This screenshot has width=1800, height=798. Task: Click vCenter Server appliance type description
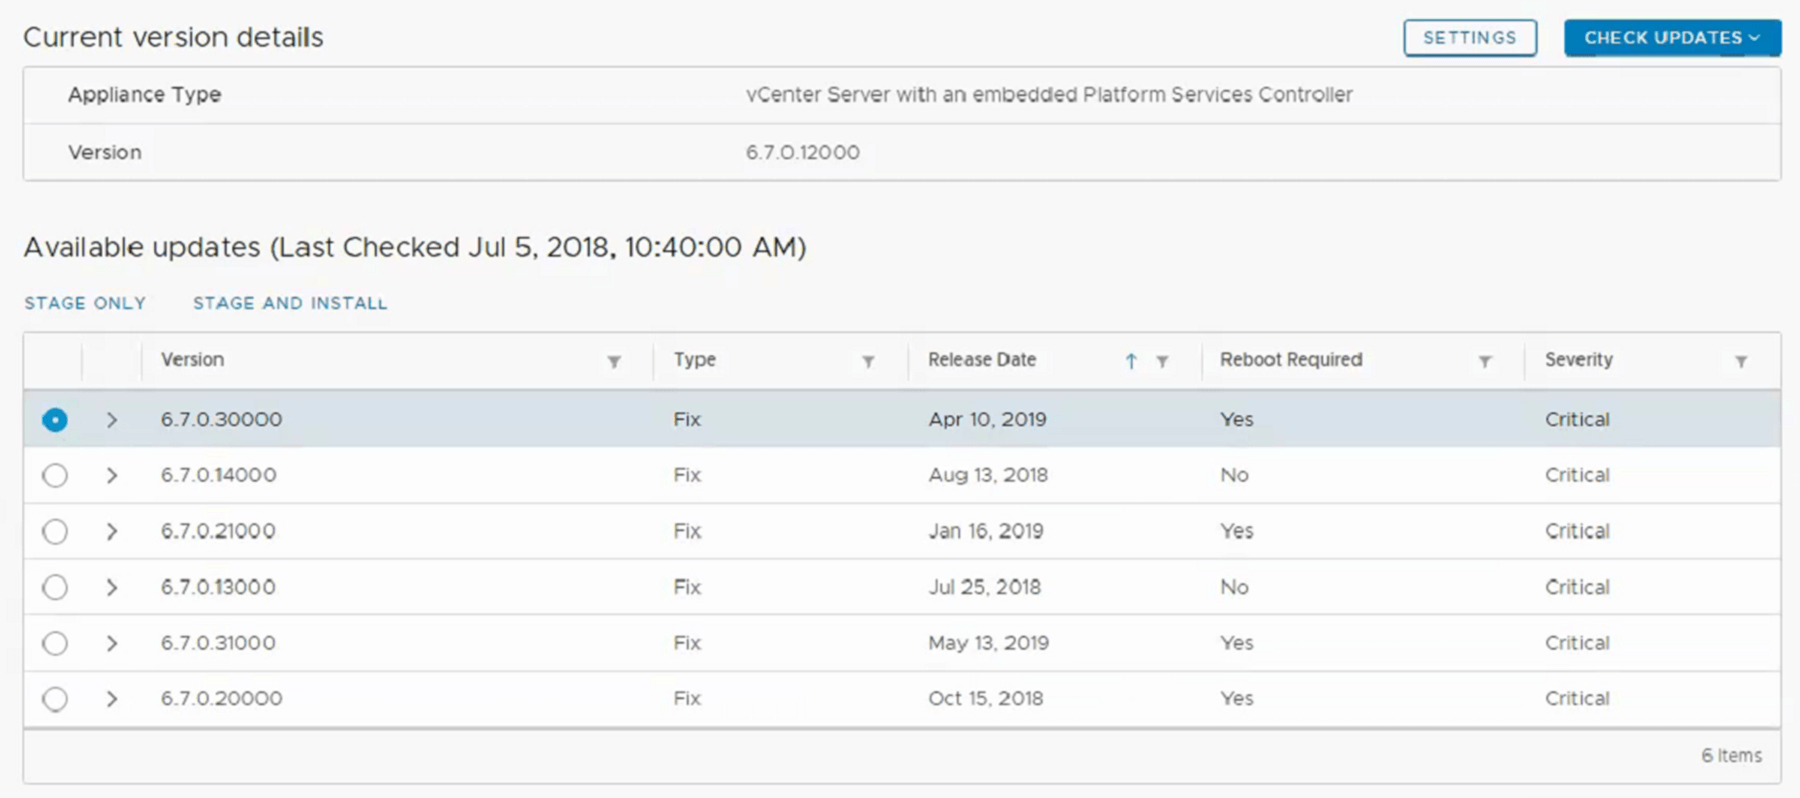(1049, 95)
